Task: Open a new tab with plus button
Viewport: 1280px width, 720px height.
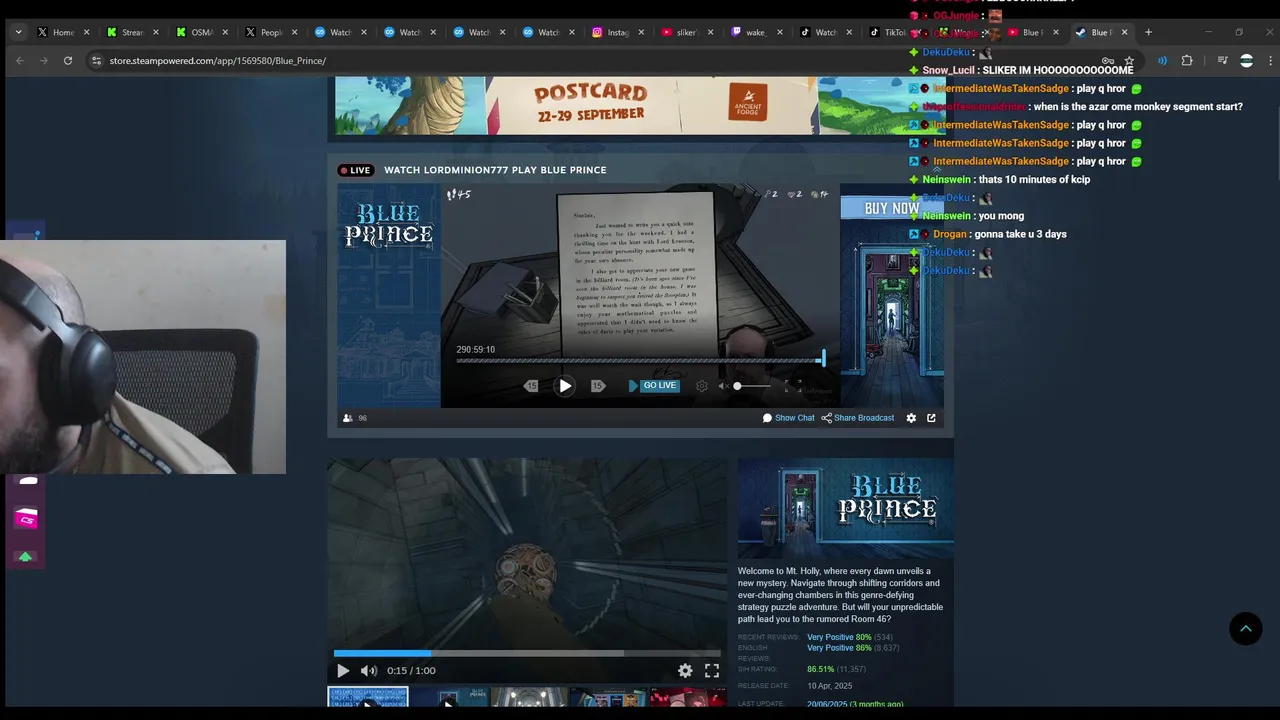Action: pyautogui.click(x=1148, y=32)
